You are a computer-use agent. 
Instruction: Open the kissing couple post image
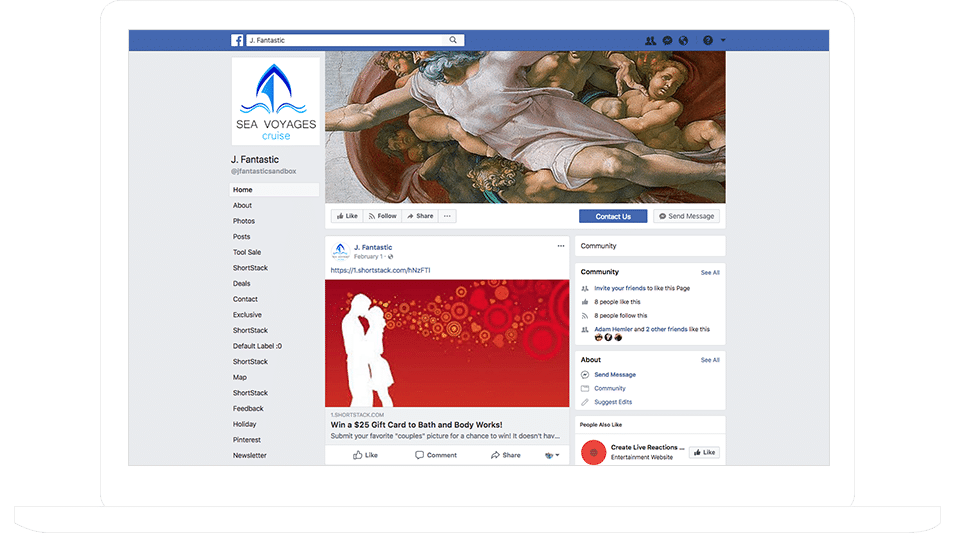tap(447, 343)
